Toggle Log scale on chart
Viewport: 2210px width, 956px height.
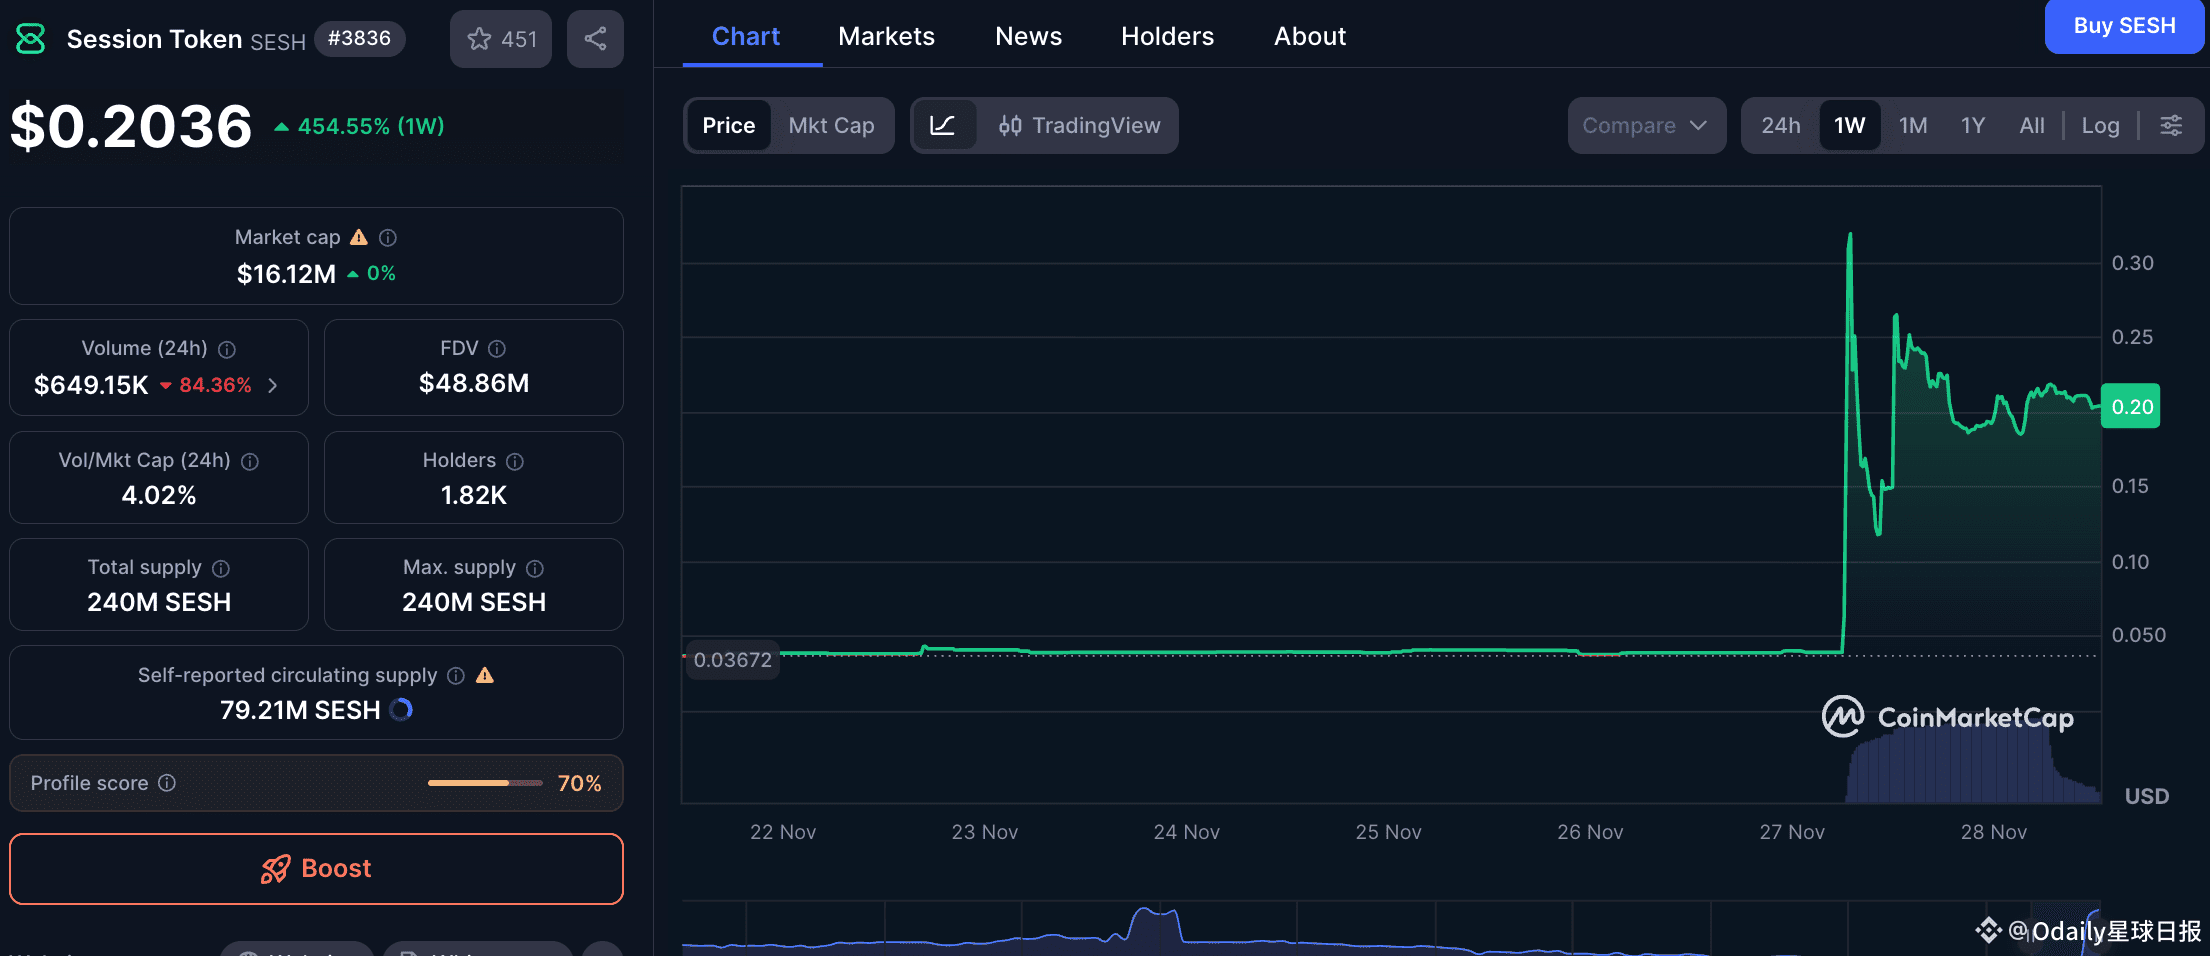coord(2100,126)
